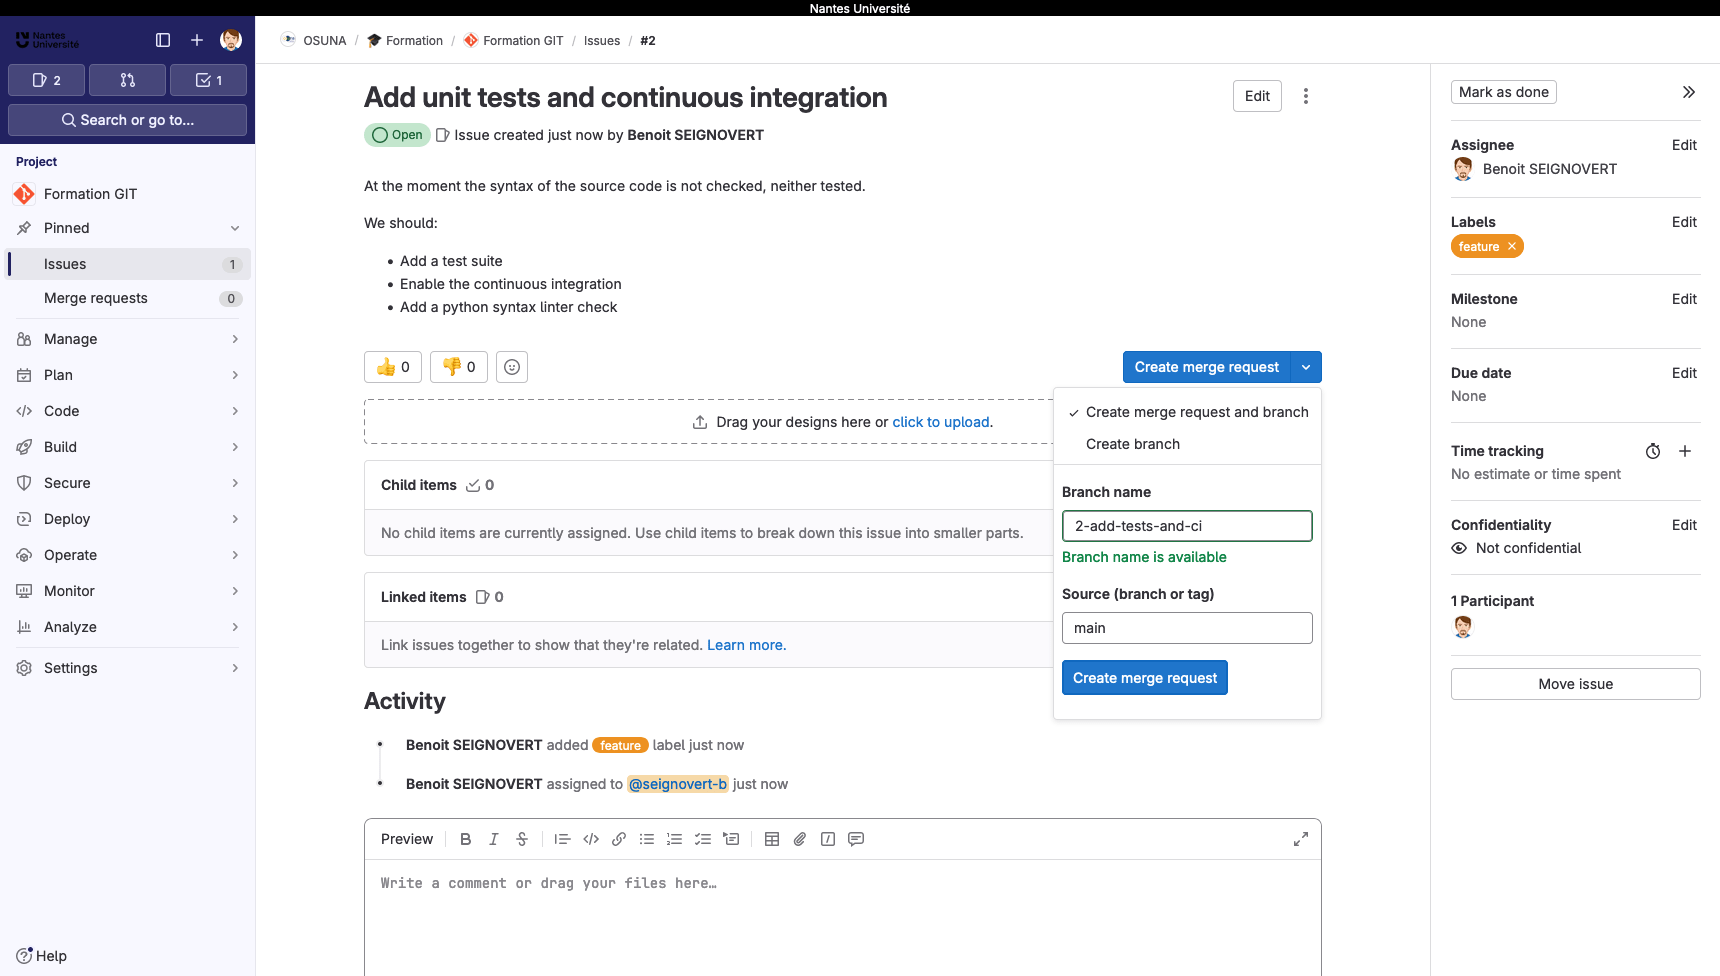Expand the Plan menu
Viewport: 1720px width, 976px height.
127,375
